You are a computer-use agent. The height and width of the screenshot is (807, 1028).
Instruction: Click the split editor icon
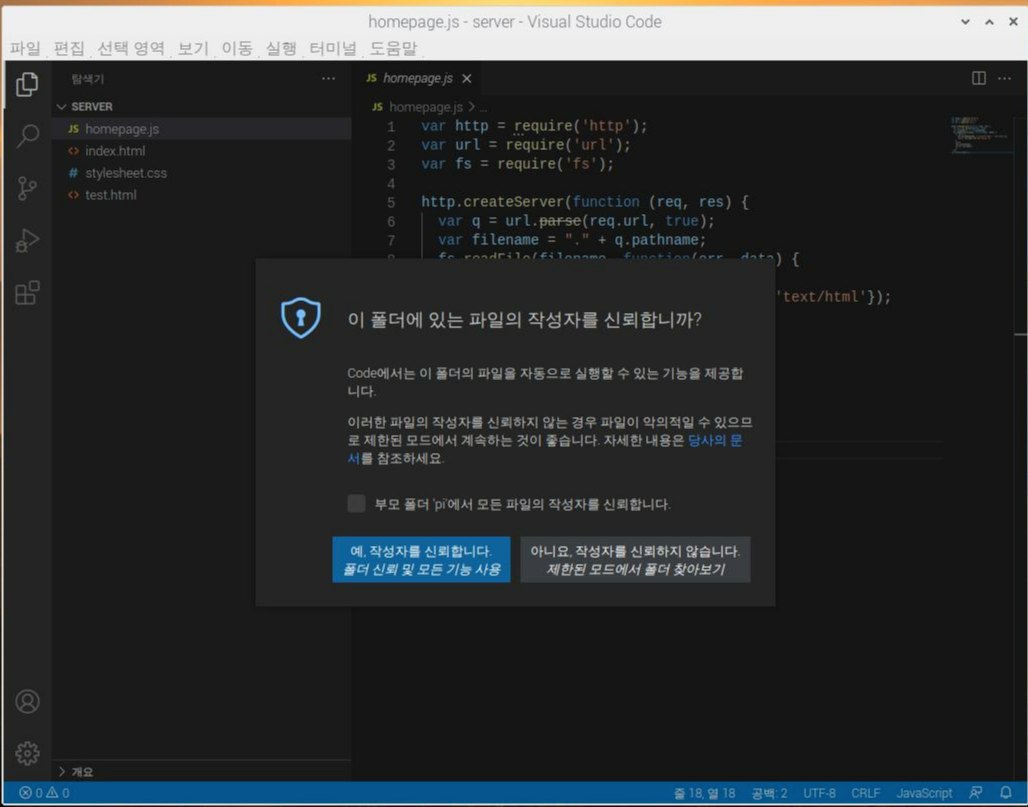(x=979, y=78)
